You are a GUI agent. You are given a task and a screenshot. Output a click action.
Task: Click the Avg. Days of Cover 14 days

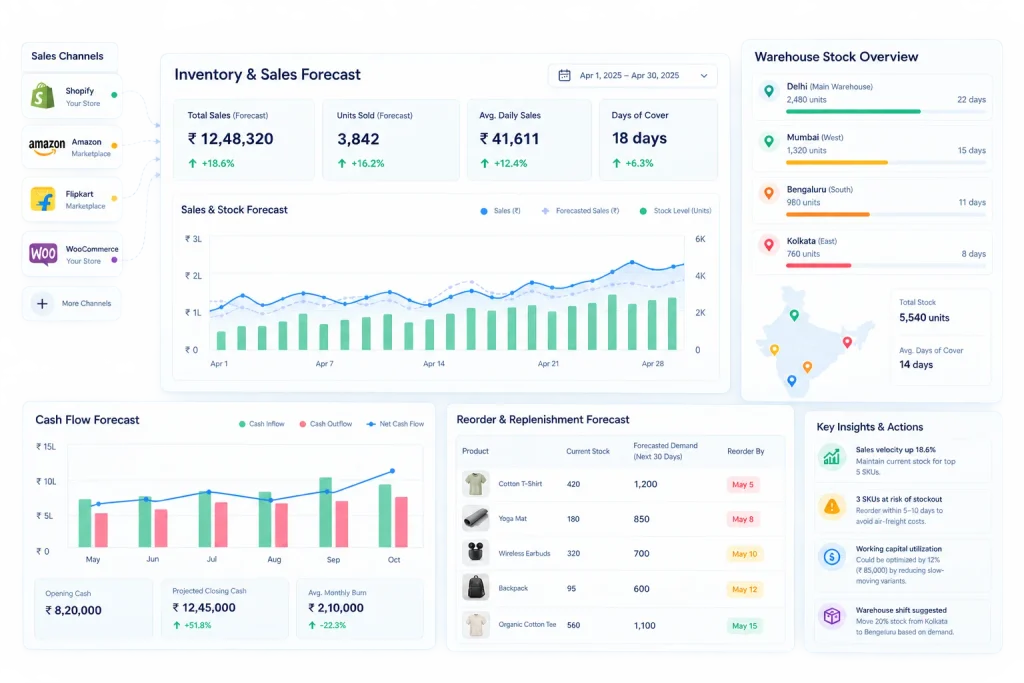click(x=916, y=365)
